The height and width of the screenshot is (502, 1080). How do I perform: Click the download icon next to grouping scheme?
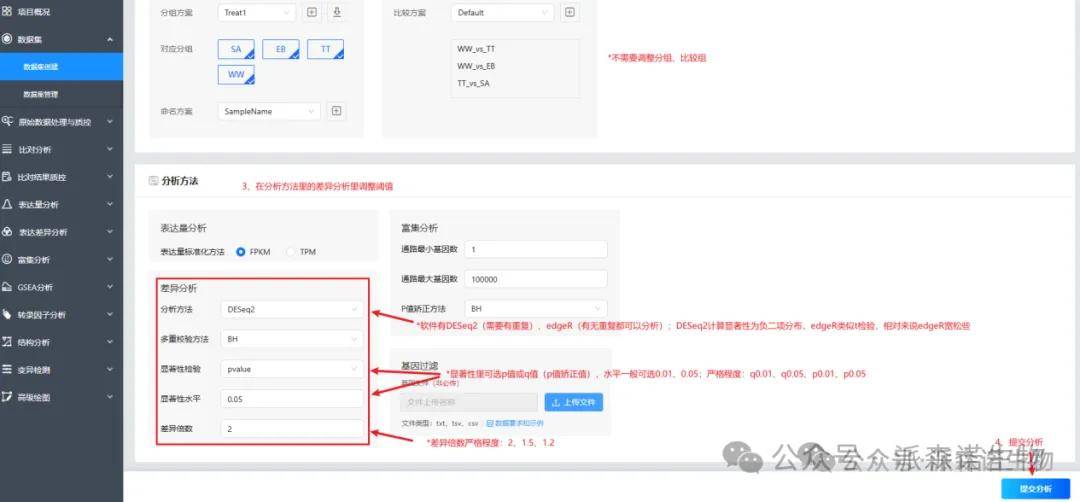pos(337,13)
